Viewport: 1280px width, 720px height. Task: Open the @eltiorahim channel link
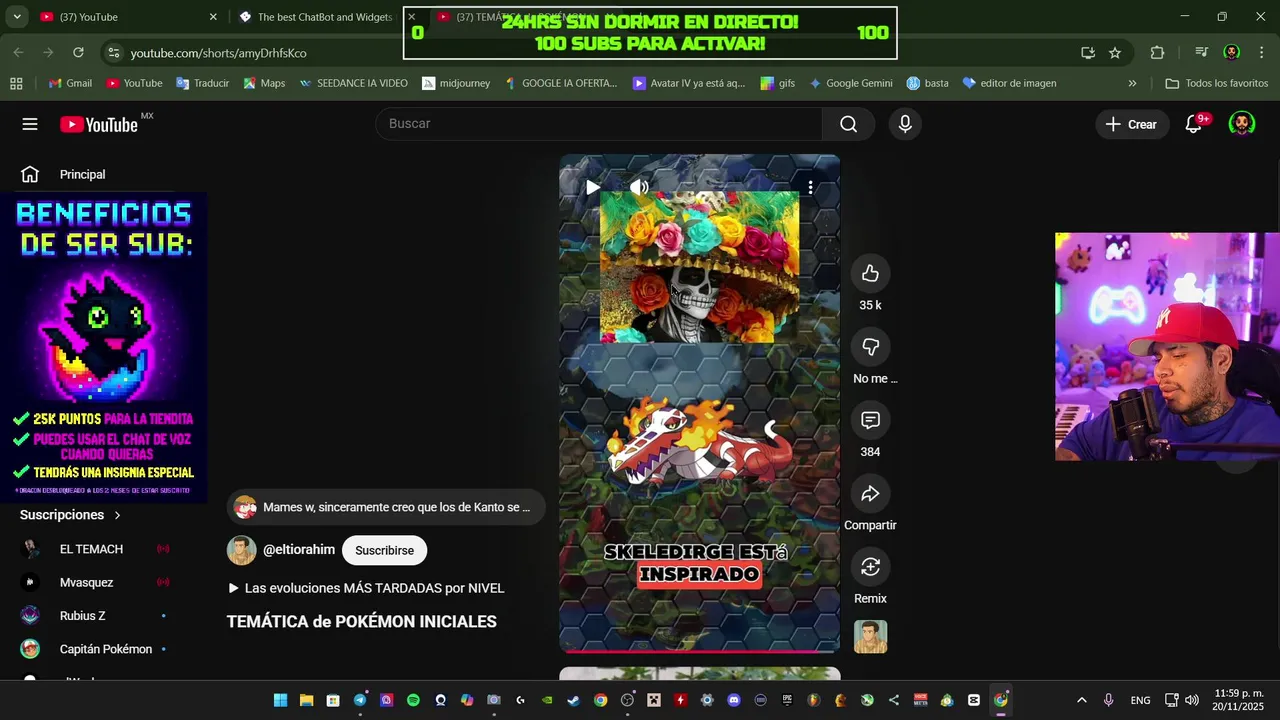click(299, 550)
